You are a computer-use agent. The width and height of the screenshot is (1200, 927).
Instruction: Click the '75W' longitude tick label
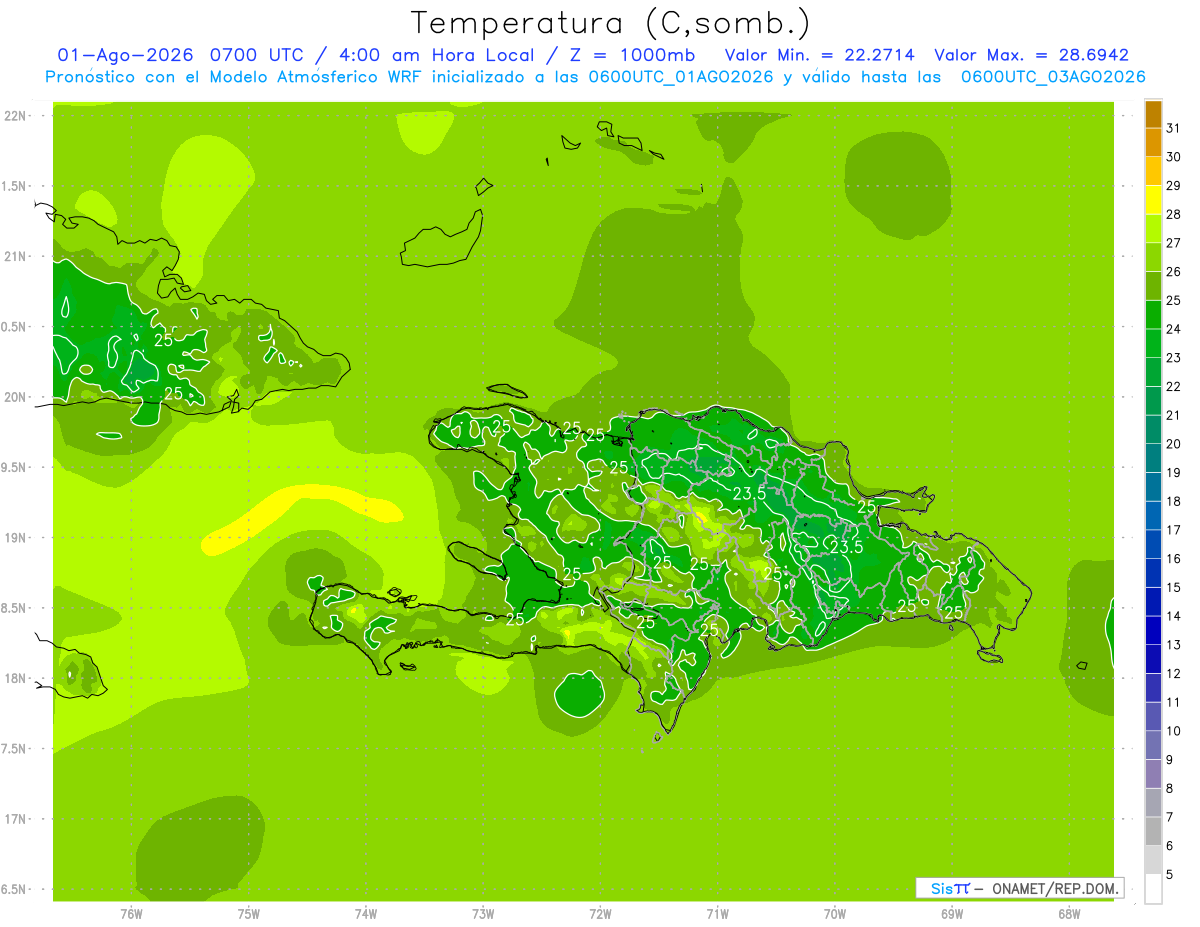click(248, 914)
